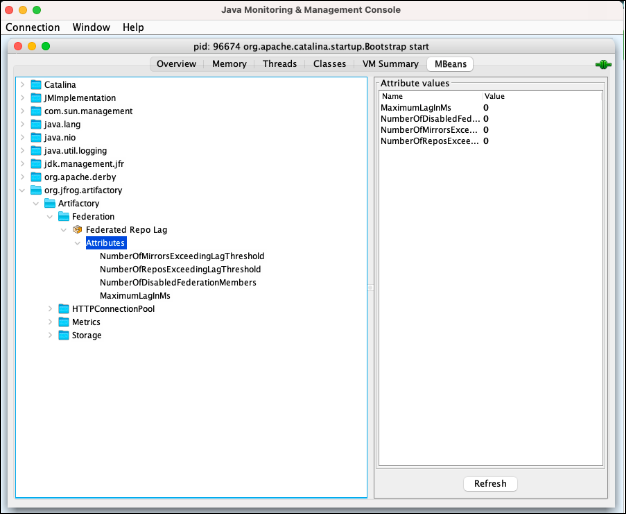Select the Attributes tree item
Screen dimensions: 626x514
point(106,243)
